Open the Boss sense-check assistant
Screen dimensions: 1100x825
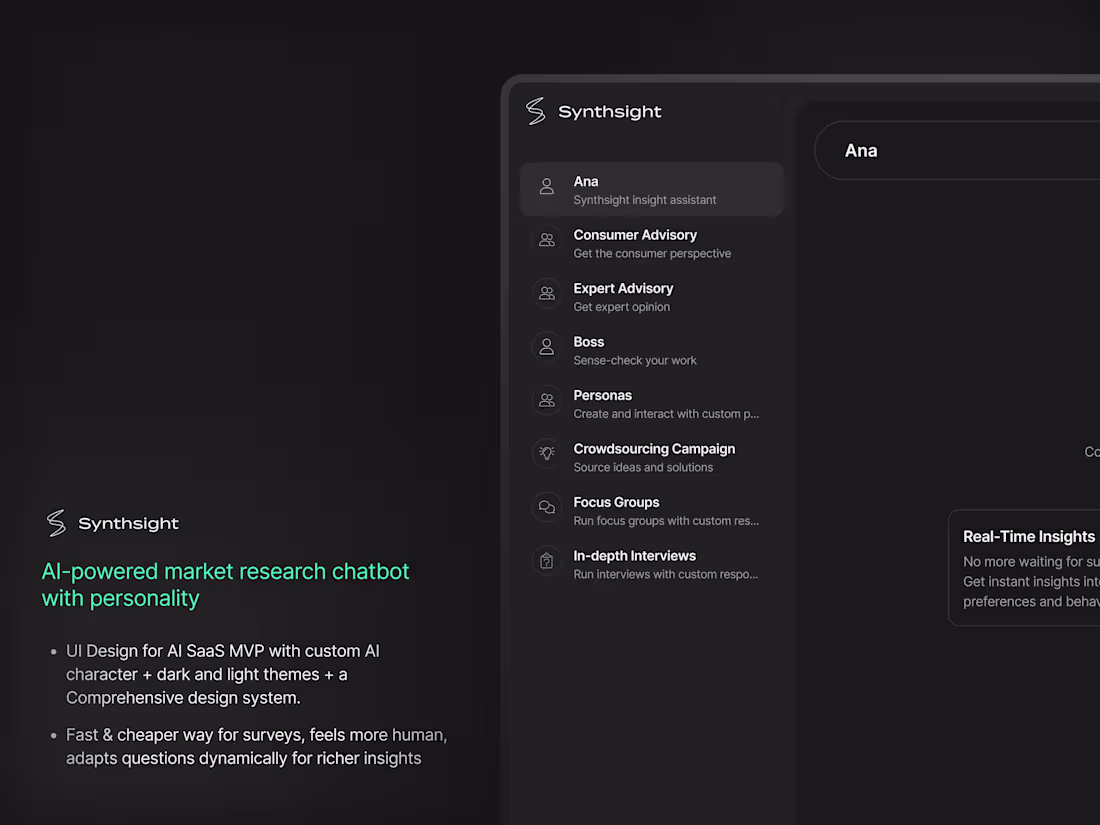coord(652,350)
